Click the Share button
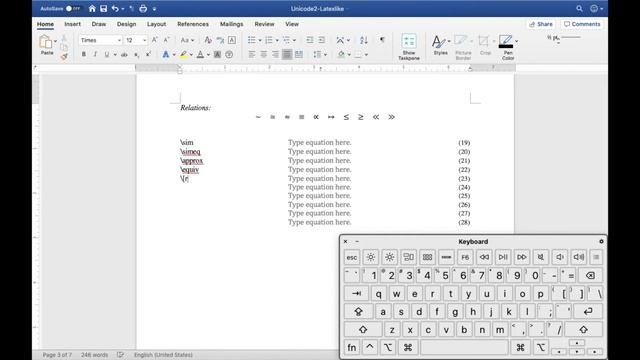640x360 pixels. point(541,24)
